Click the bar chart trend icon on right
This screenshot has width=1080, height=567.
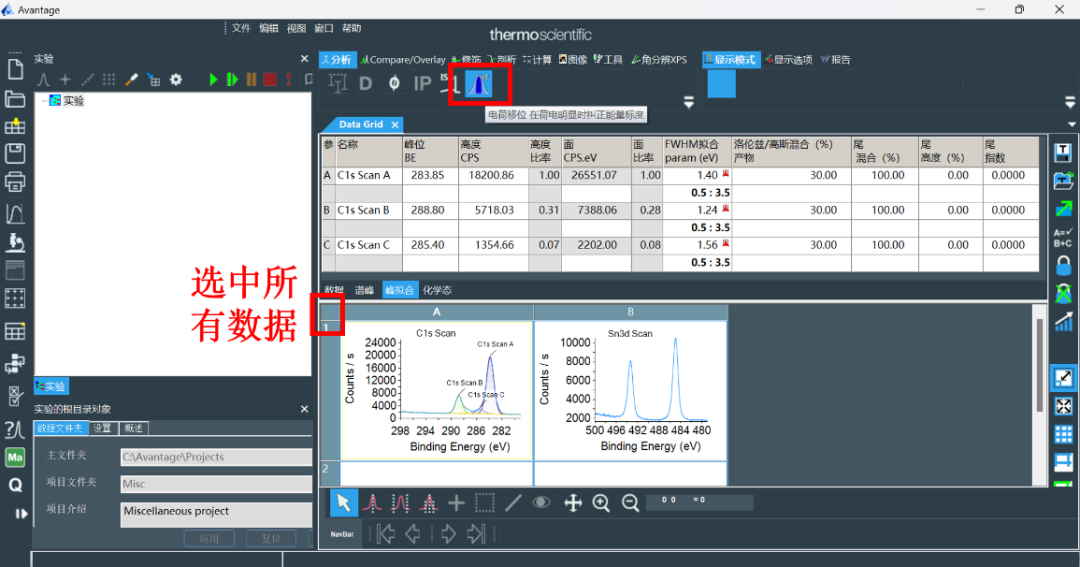(x=1063, y=321)
